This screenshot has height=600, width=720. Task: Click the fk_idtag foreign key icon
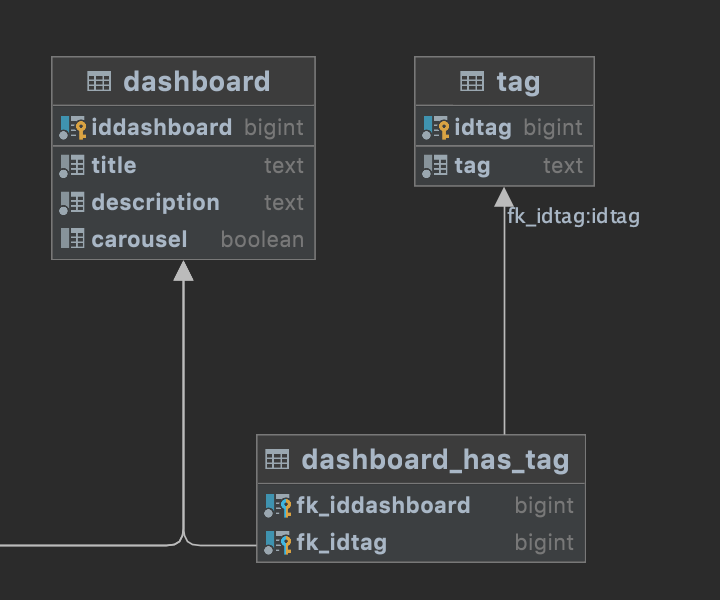(x=277, y=543)
